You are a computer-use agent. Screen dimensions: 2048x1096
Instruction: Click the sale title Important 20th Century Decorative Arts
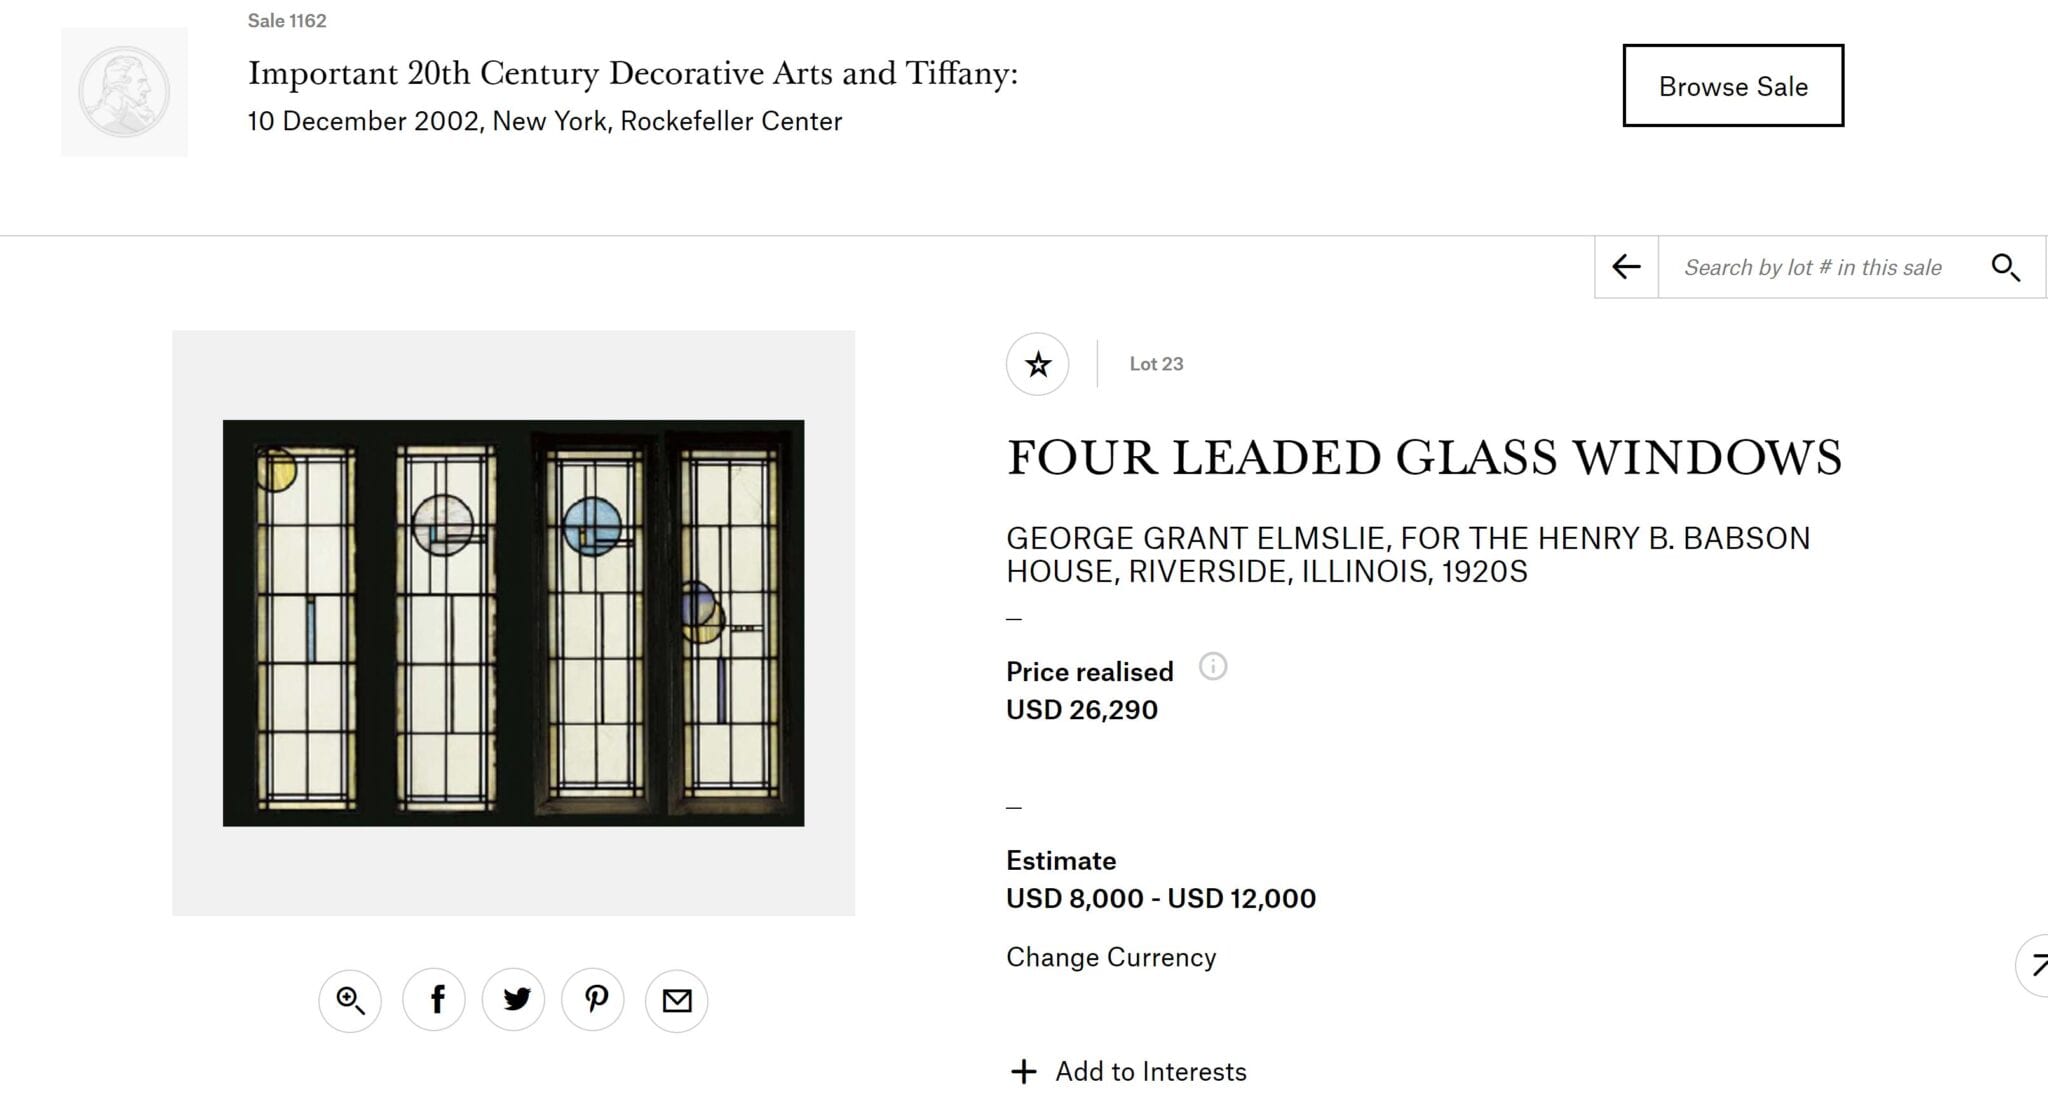click(x=632, y=73)
